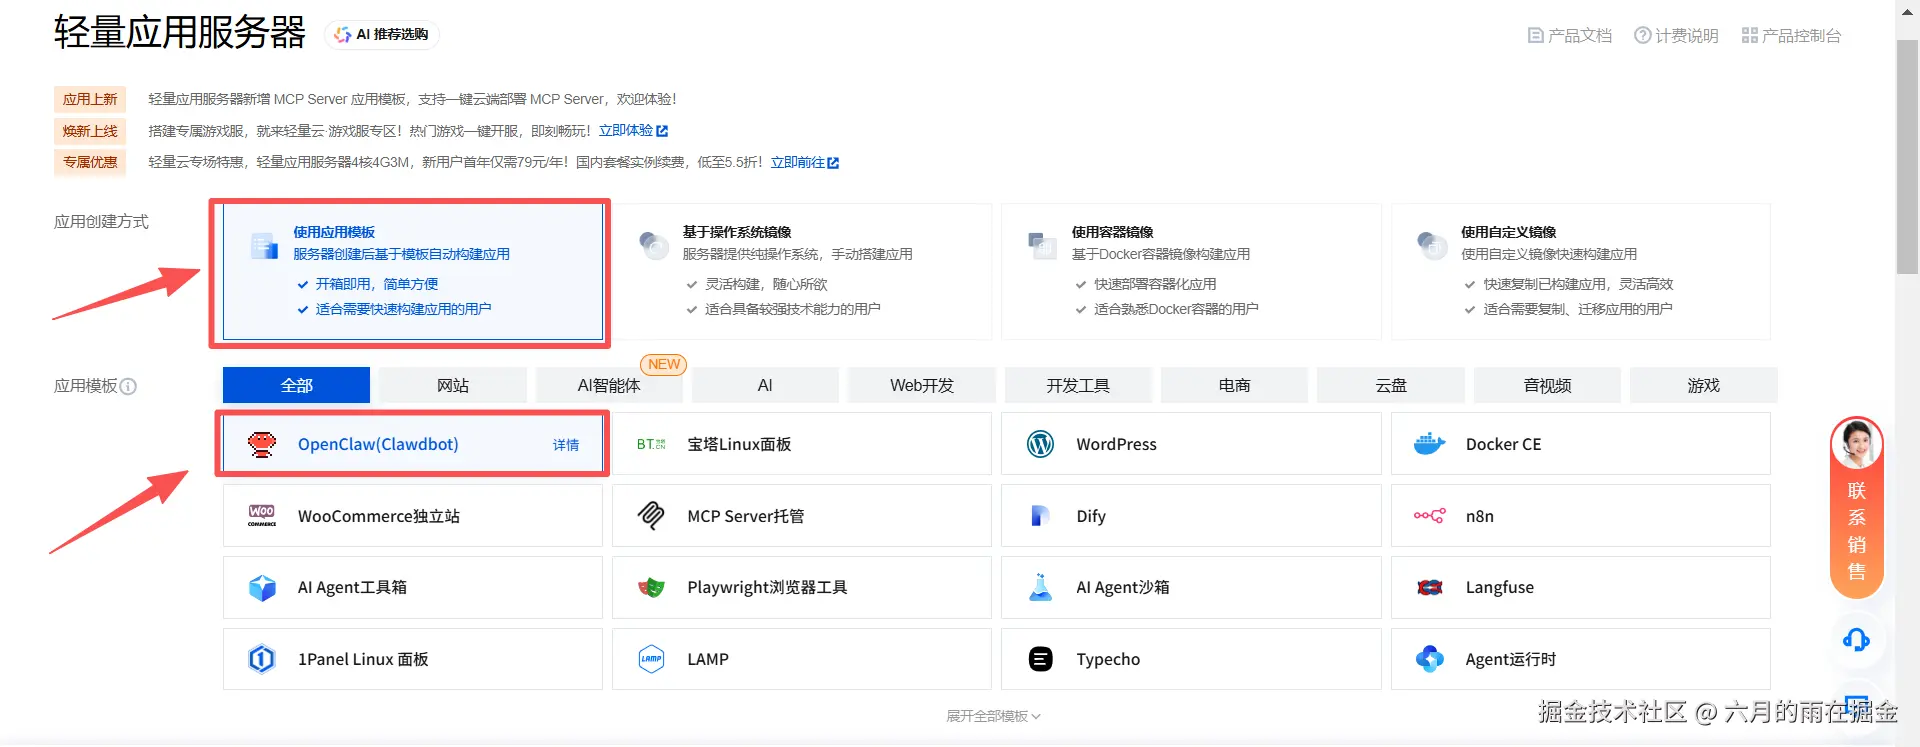1920x747 pixels.
Task: Click the 1Panel Linux 面板 icon
Action: [x=262, y=659]
